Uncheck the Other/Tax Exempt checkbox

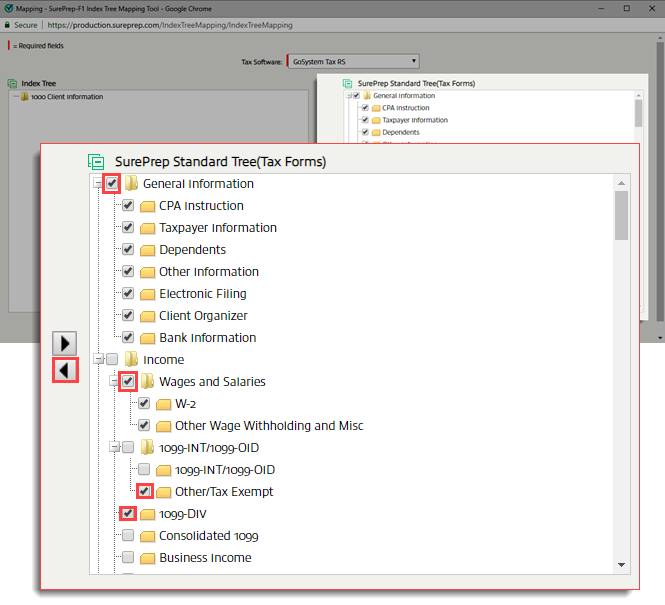[x=144, y=492]
